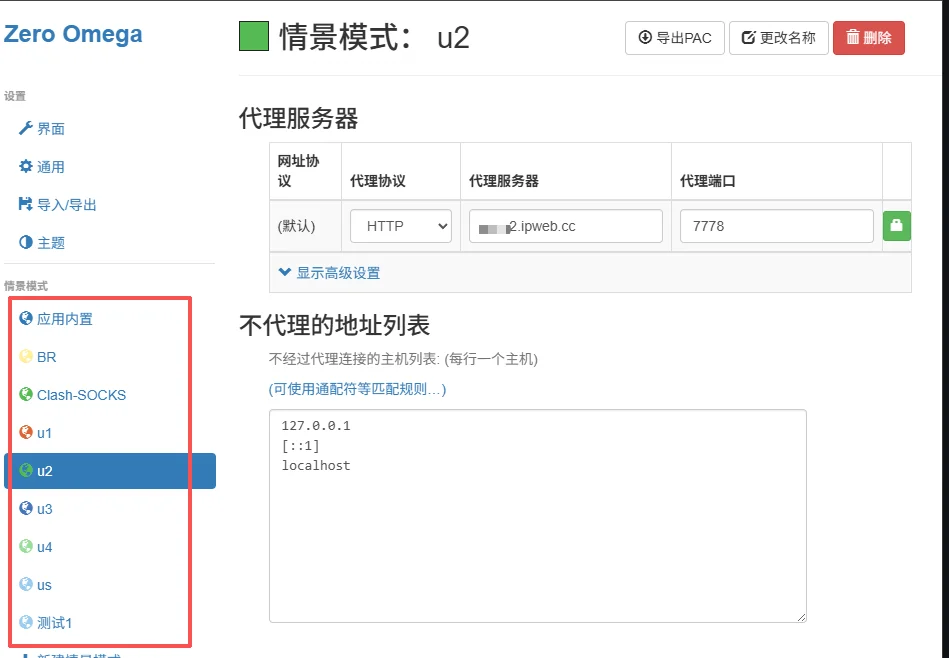Click the wrench icon beside 界面

point(25,128)
